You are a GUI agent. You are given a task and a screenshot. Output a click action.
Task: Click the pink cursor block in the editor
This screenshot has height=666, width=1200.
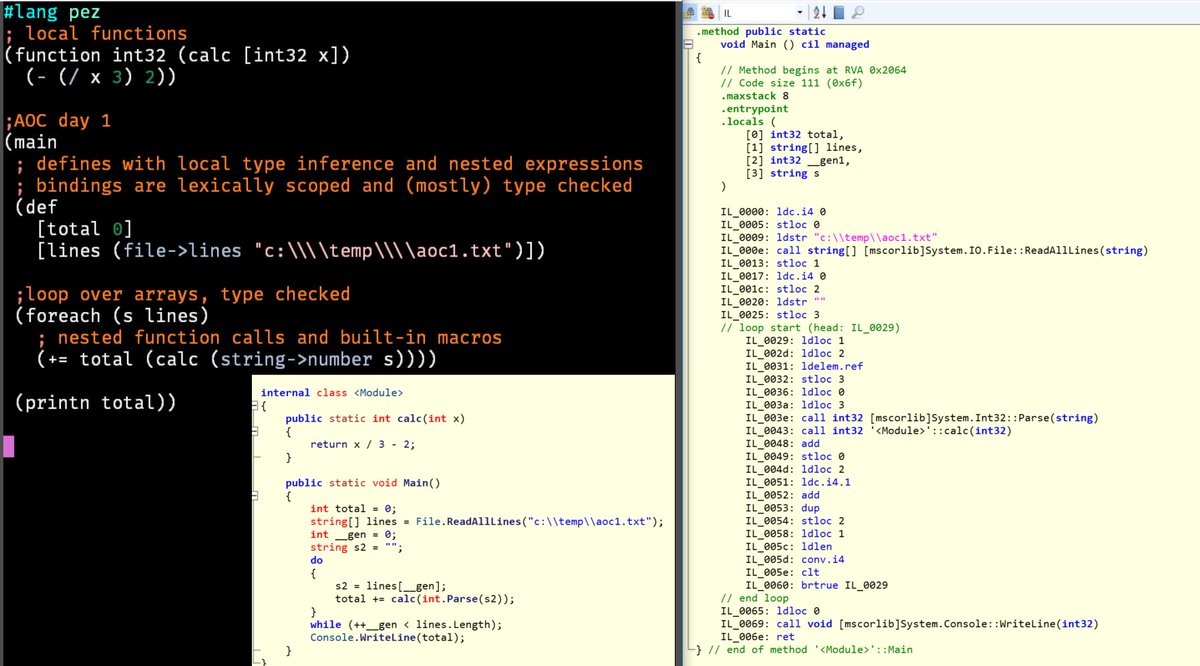click(x=9, y=446)
